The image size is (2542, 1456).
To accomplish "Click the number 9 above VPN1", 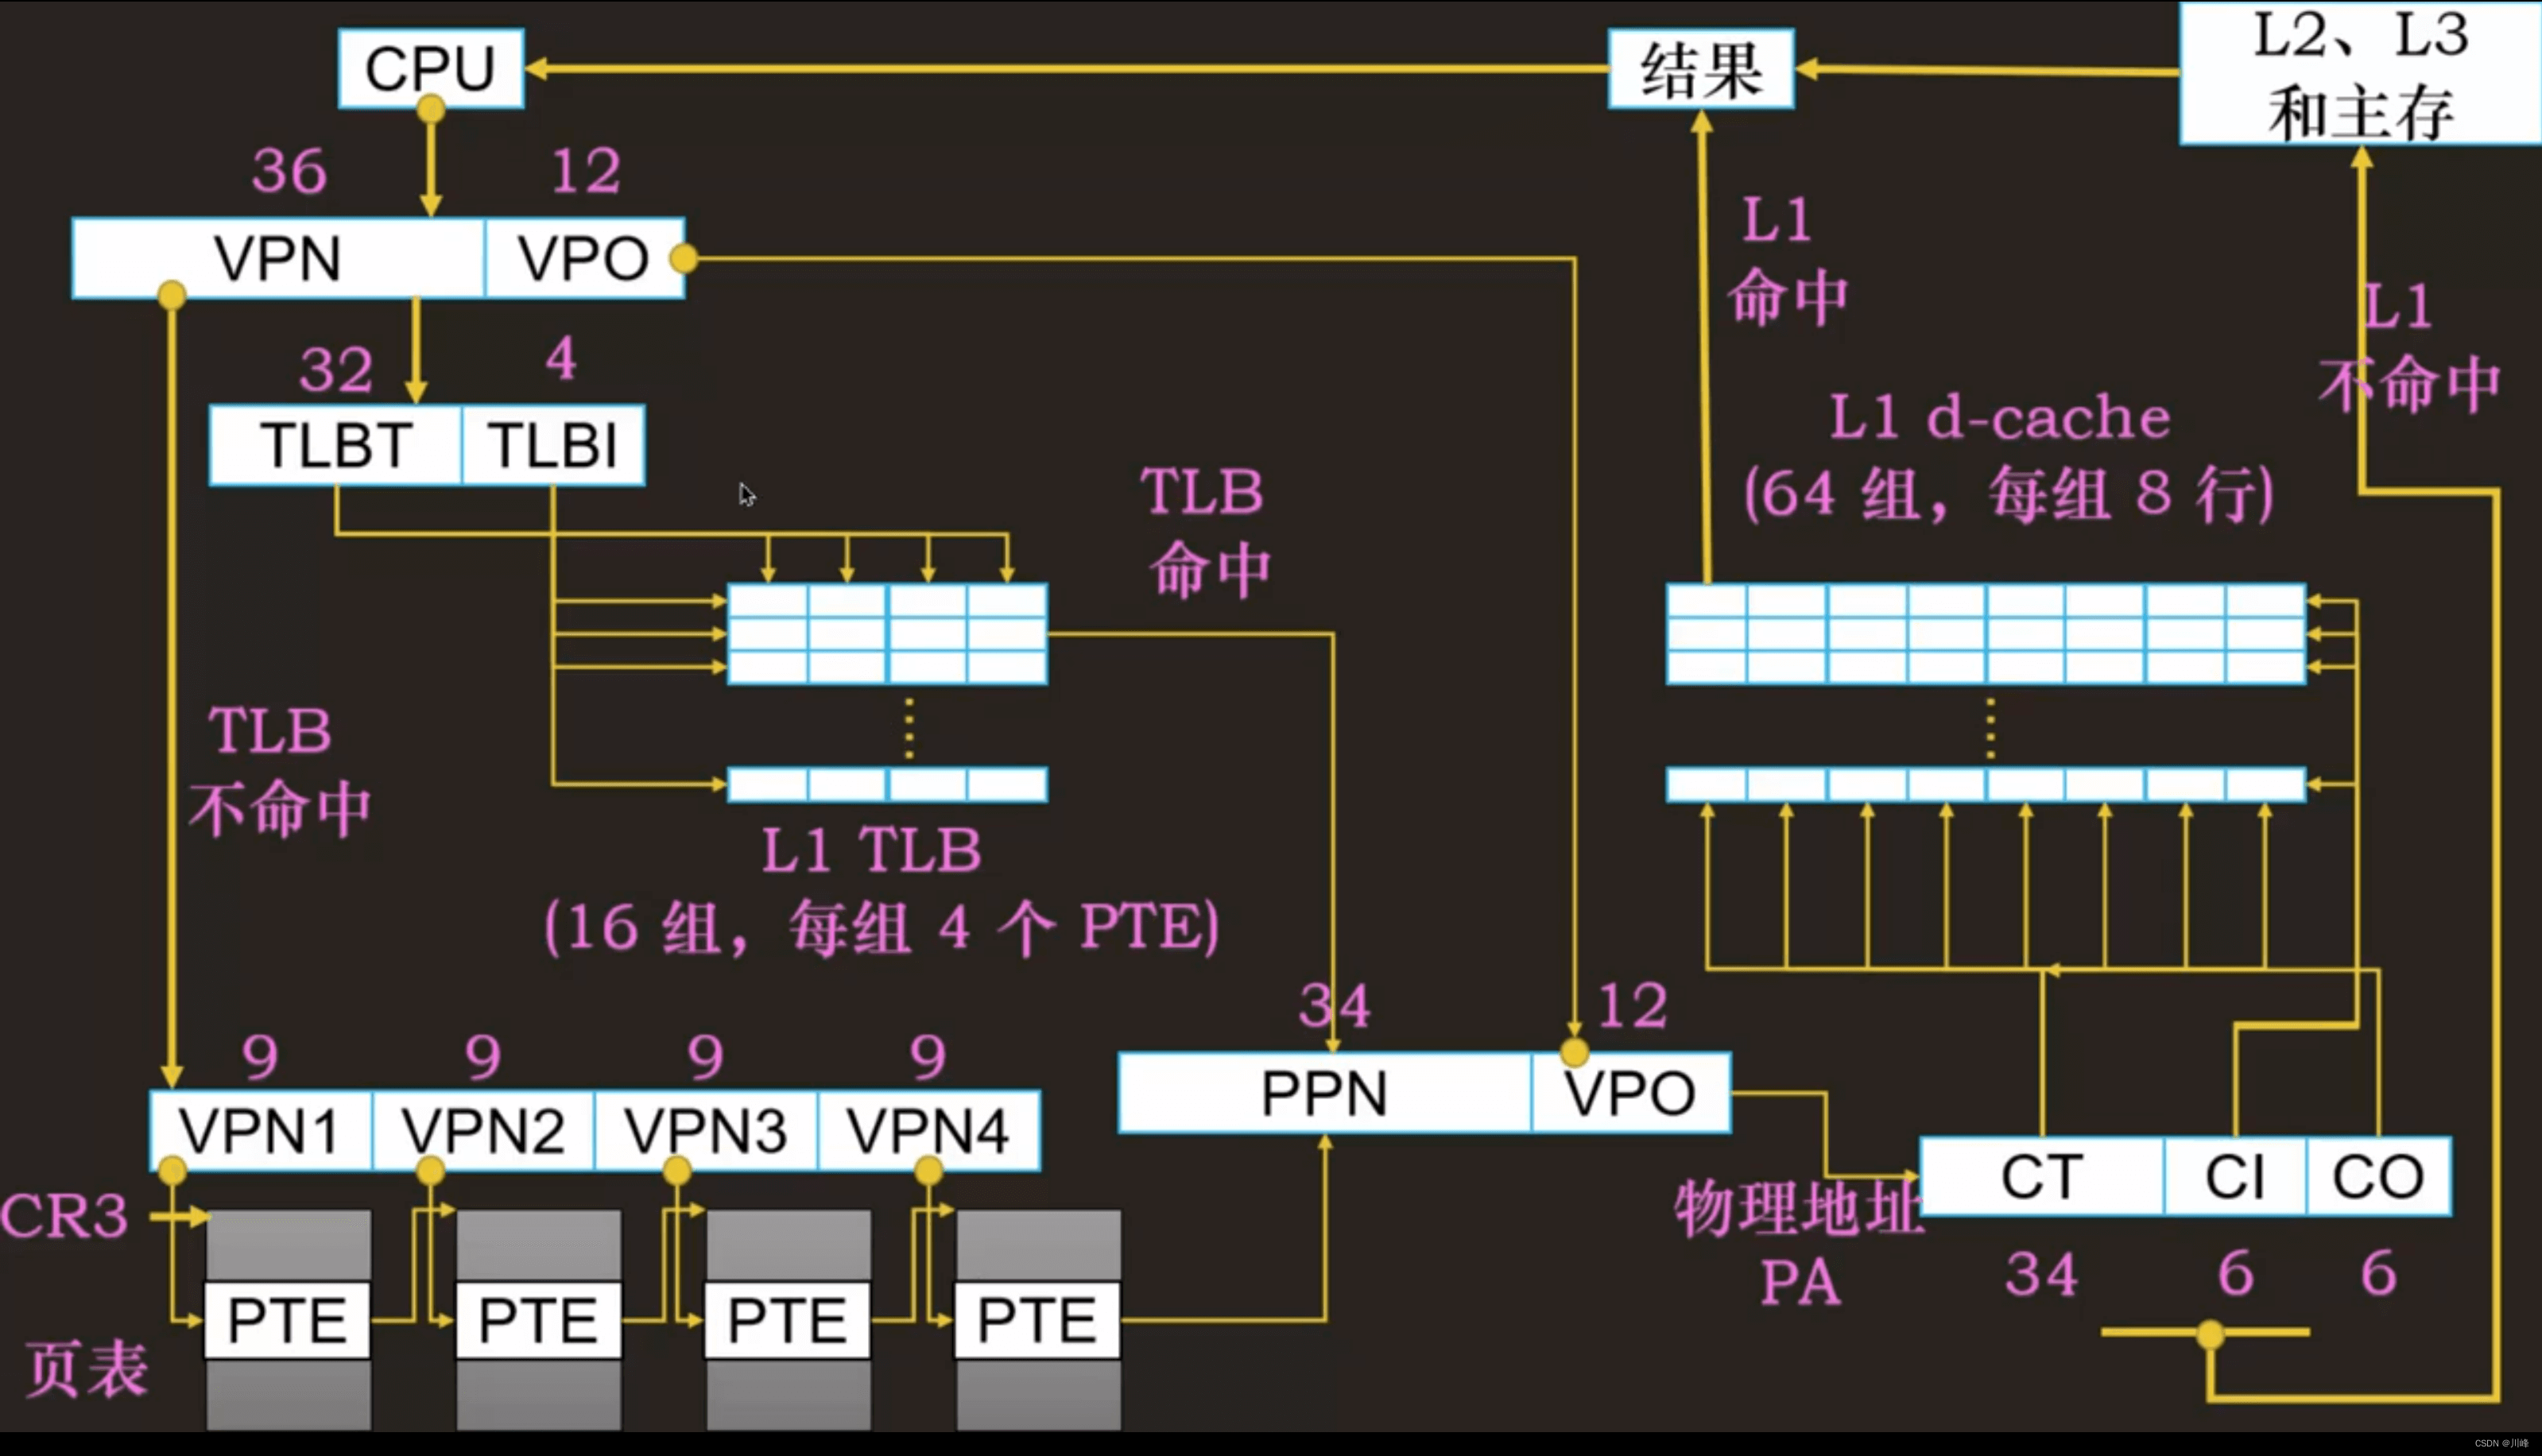I will click(x=260, y=1056).
